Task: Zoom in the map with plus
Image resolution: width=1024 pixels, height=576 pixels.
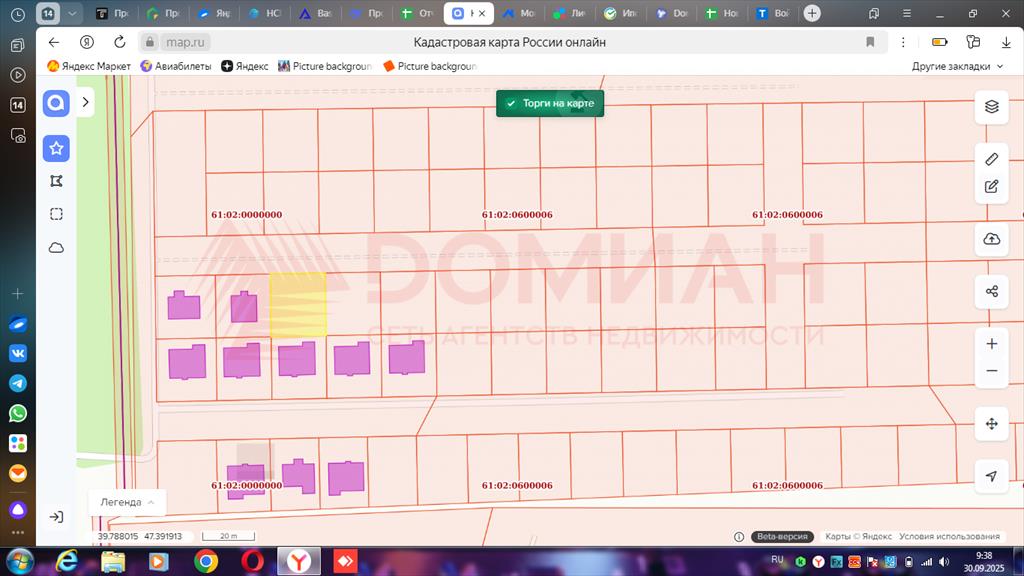Action: pyautogui.click(x=991, y=344)
